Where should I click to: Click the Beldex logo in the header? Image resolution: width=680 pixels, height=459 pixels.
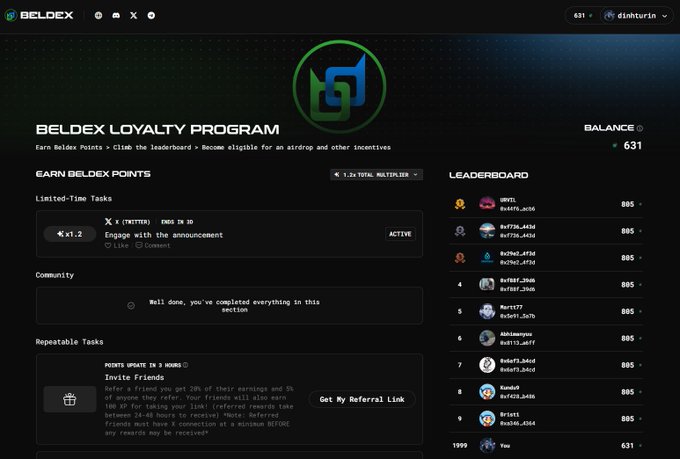pyautogui.click(x=39, y=15)
